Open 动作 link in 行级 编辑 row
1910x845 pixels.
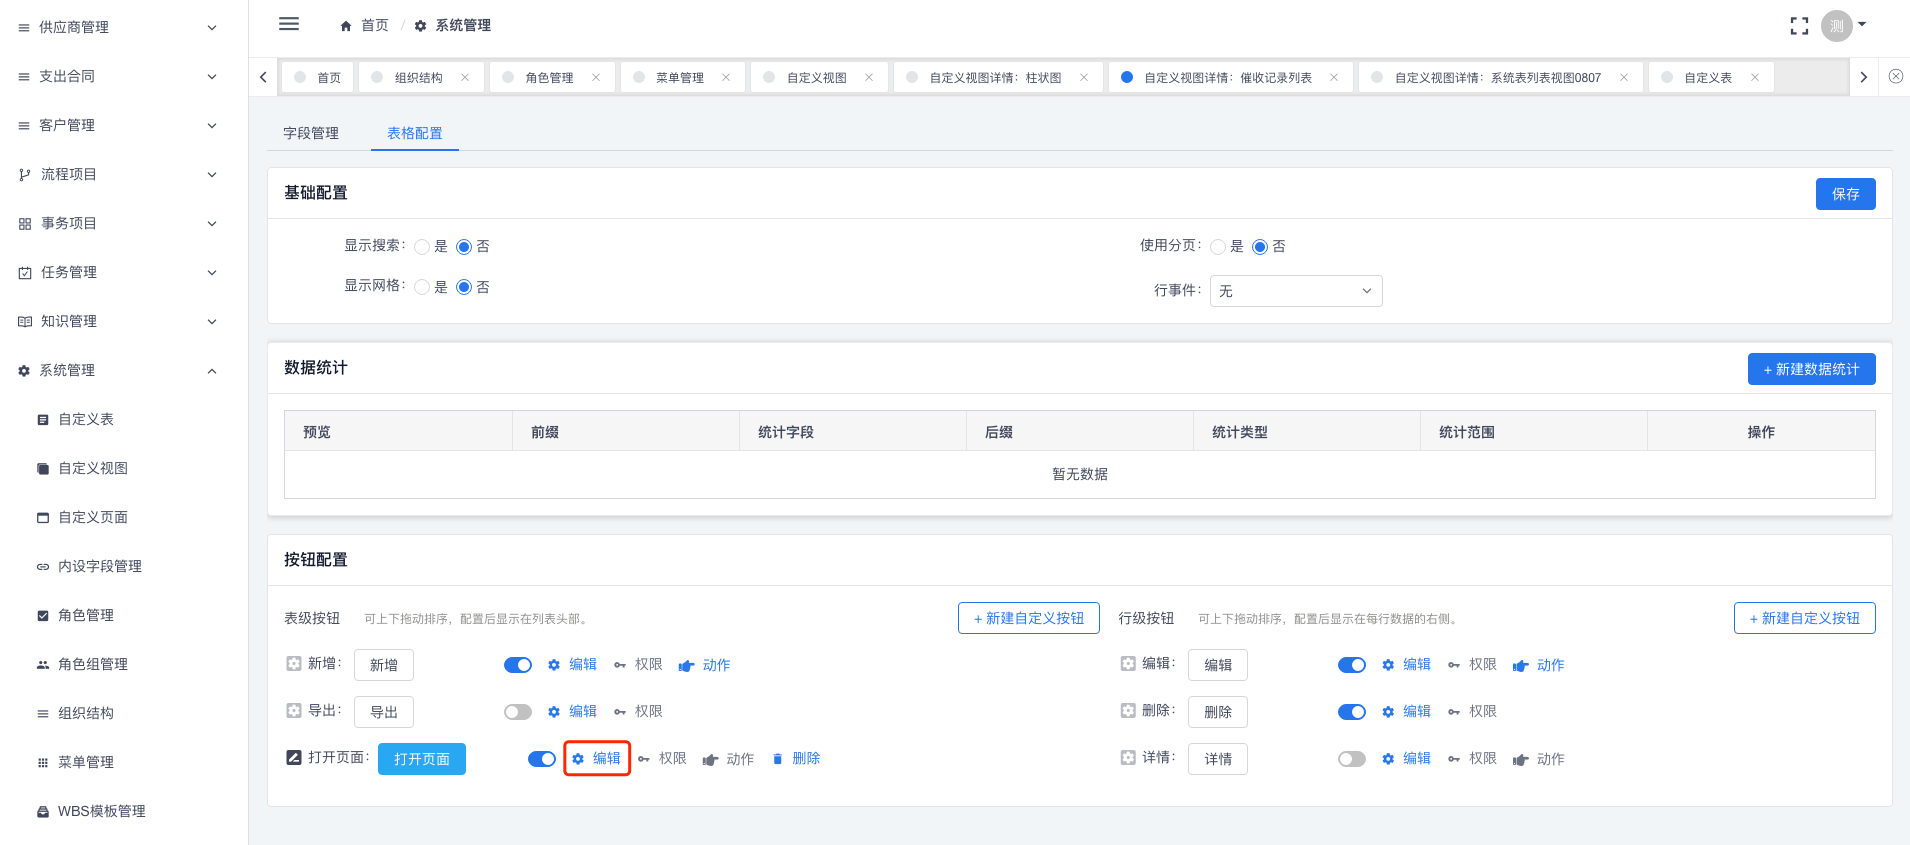(x=1538, y=665)
